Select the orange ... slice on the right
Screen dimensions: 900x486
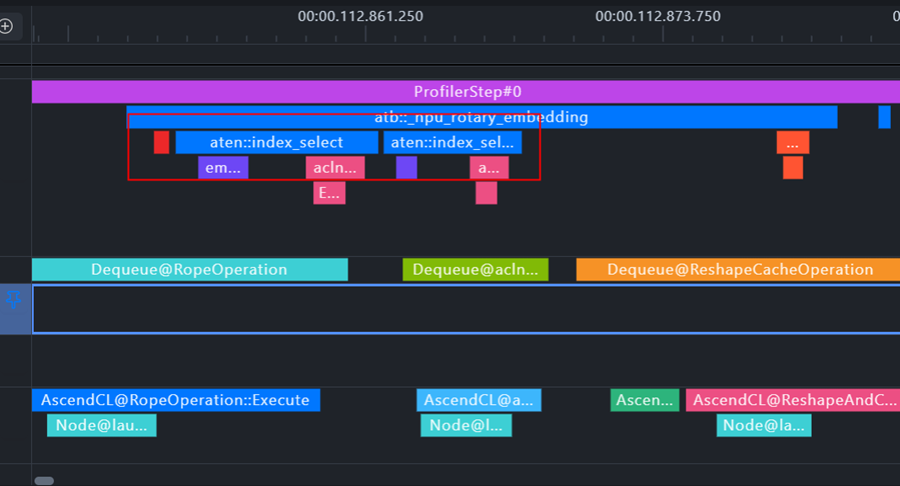793,142
